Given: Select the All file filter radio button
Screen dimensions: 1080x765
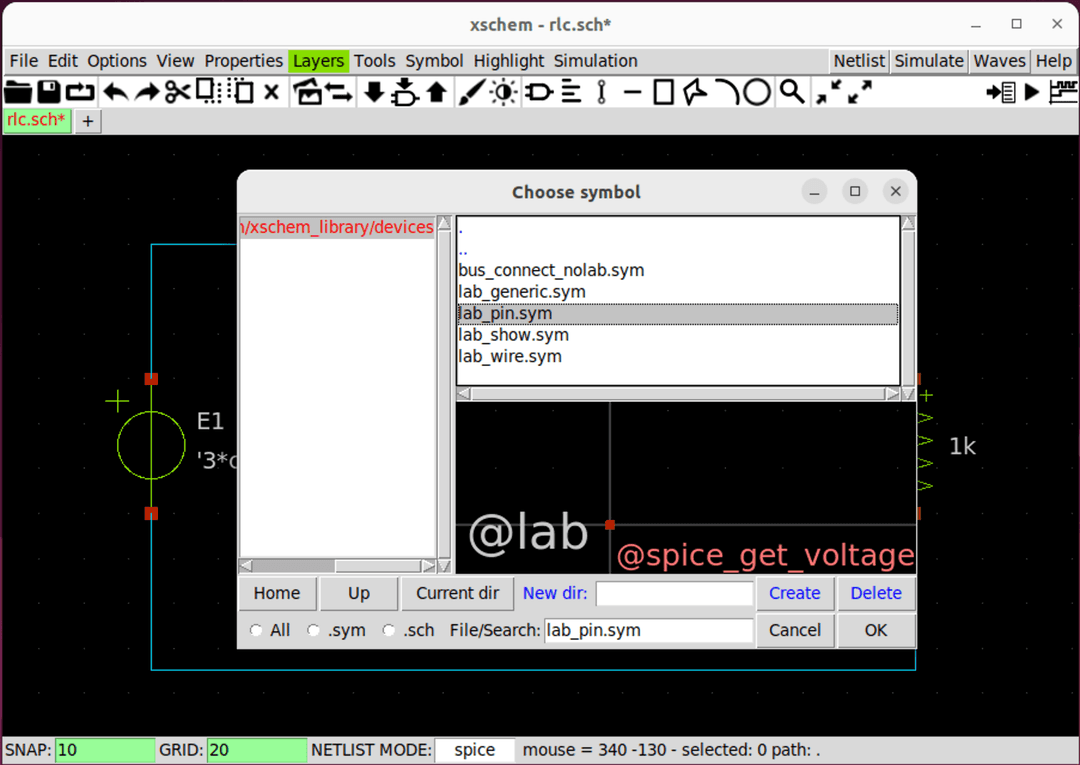Looking at the screenshot, I should (257, 631).
